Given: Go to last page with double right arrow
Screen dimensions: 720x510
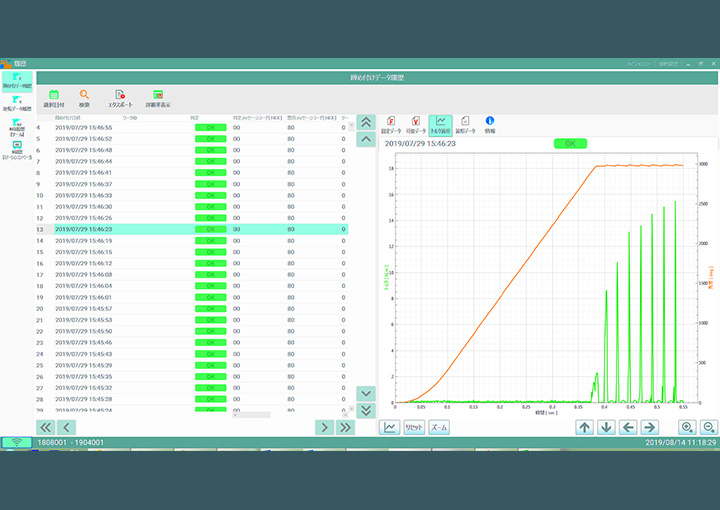Looking at the screenshot, I should [x=345, y=427].
